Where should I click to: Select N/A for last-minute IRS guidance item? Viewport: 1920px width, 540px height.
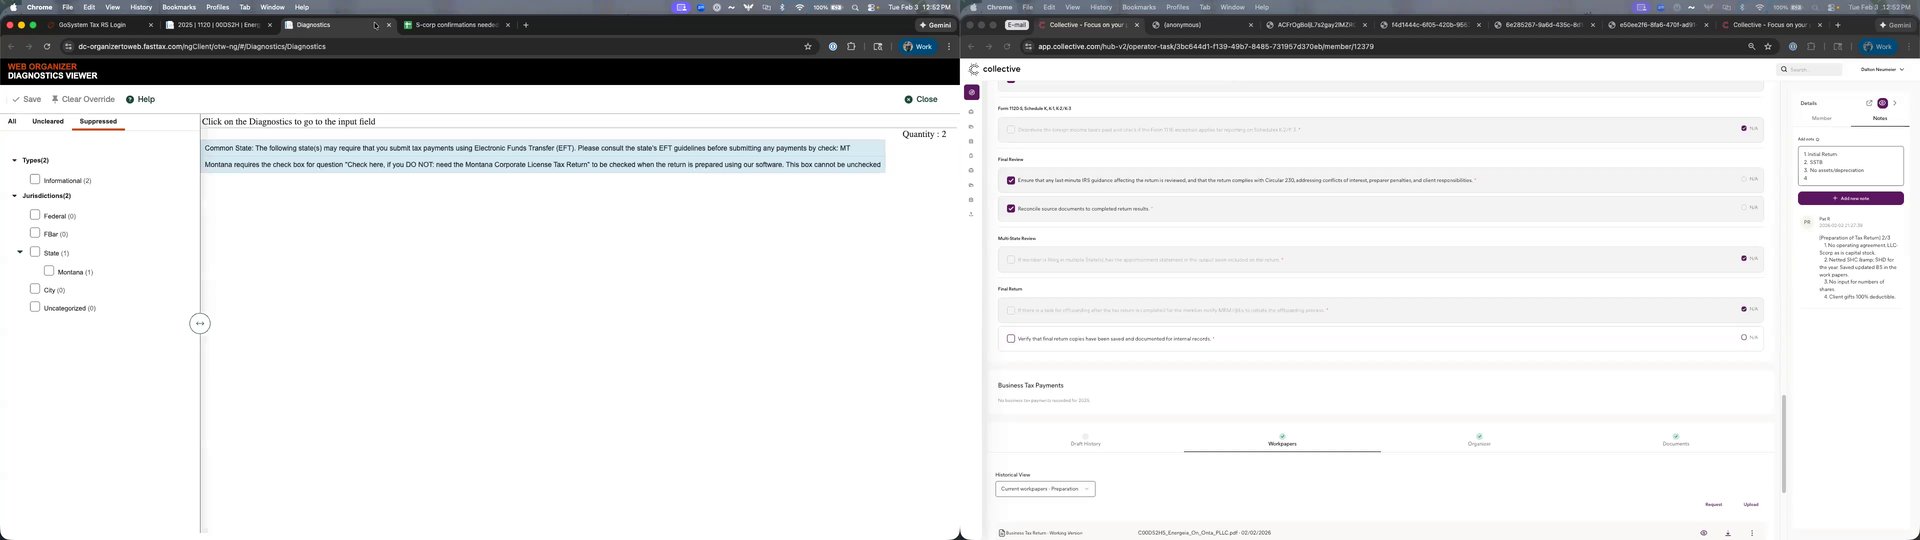1744,179
